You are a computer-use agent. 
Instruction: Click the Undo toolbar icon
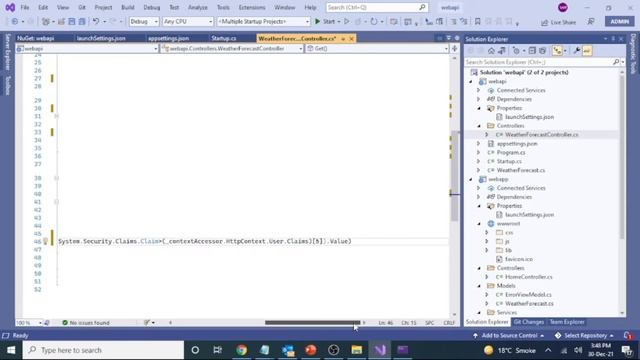[x=96, y=22]
